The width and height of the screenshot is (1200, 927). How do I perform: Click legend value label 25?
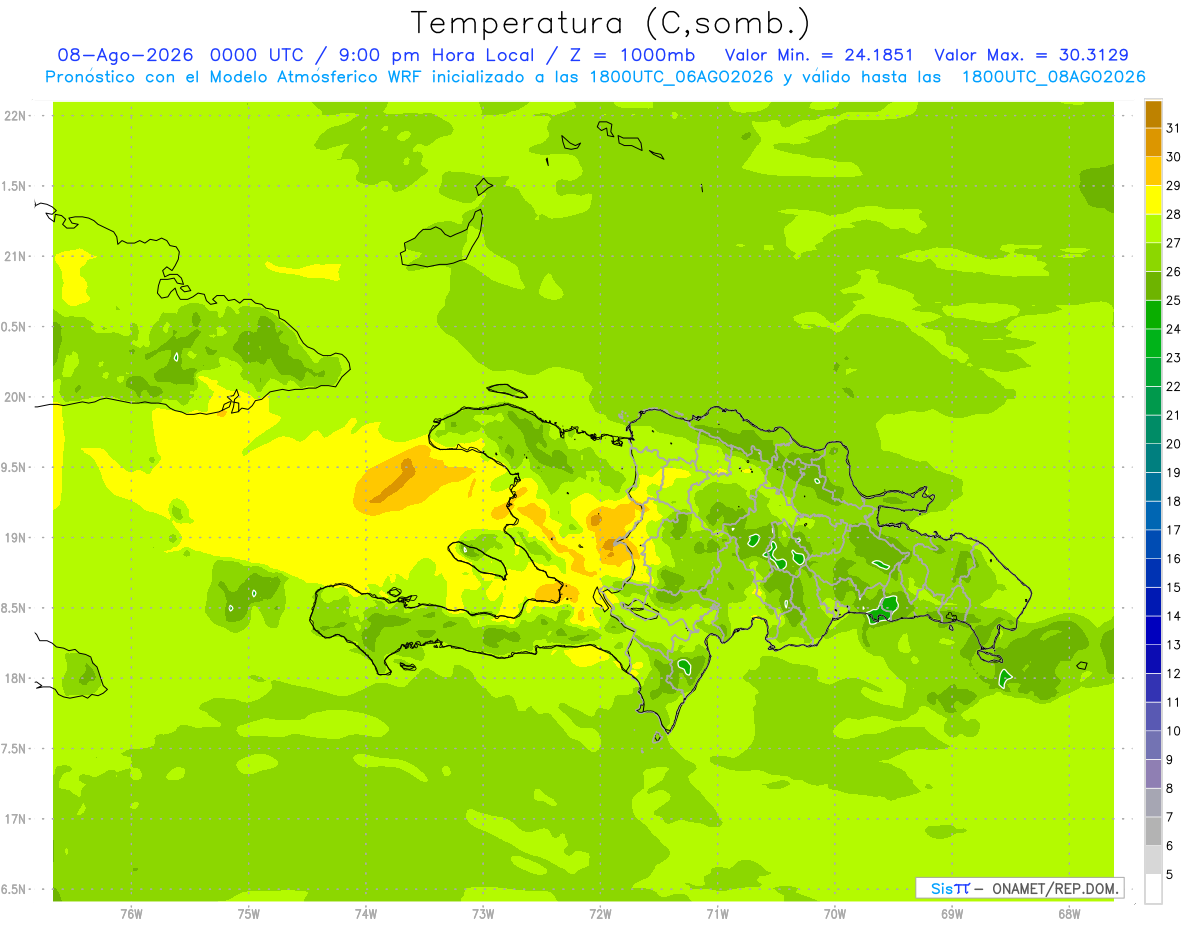tap(1174, 300)
